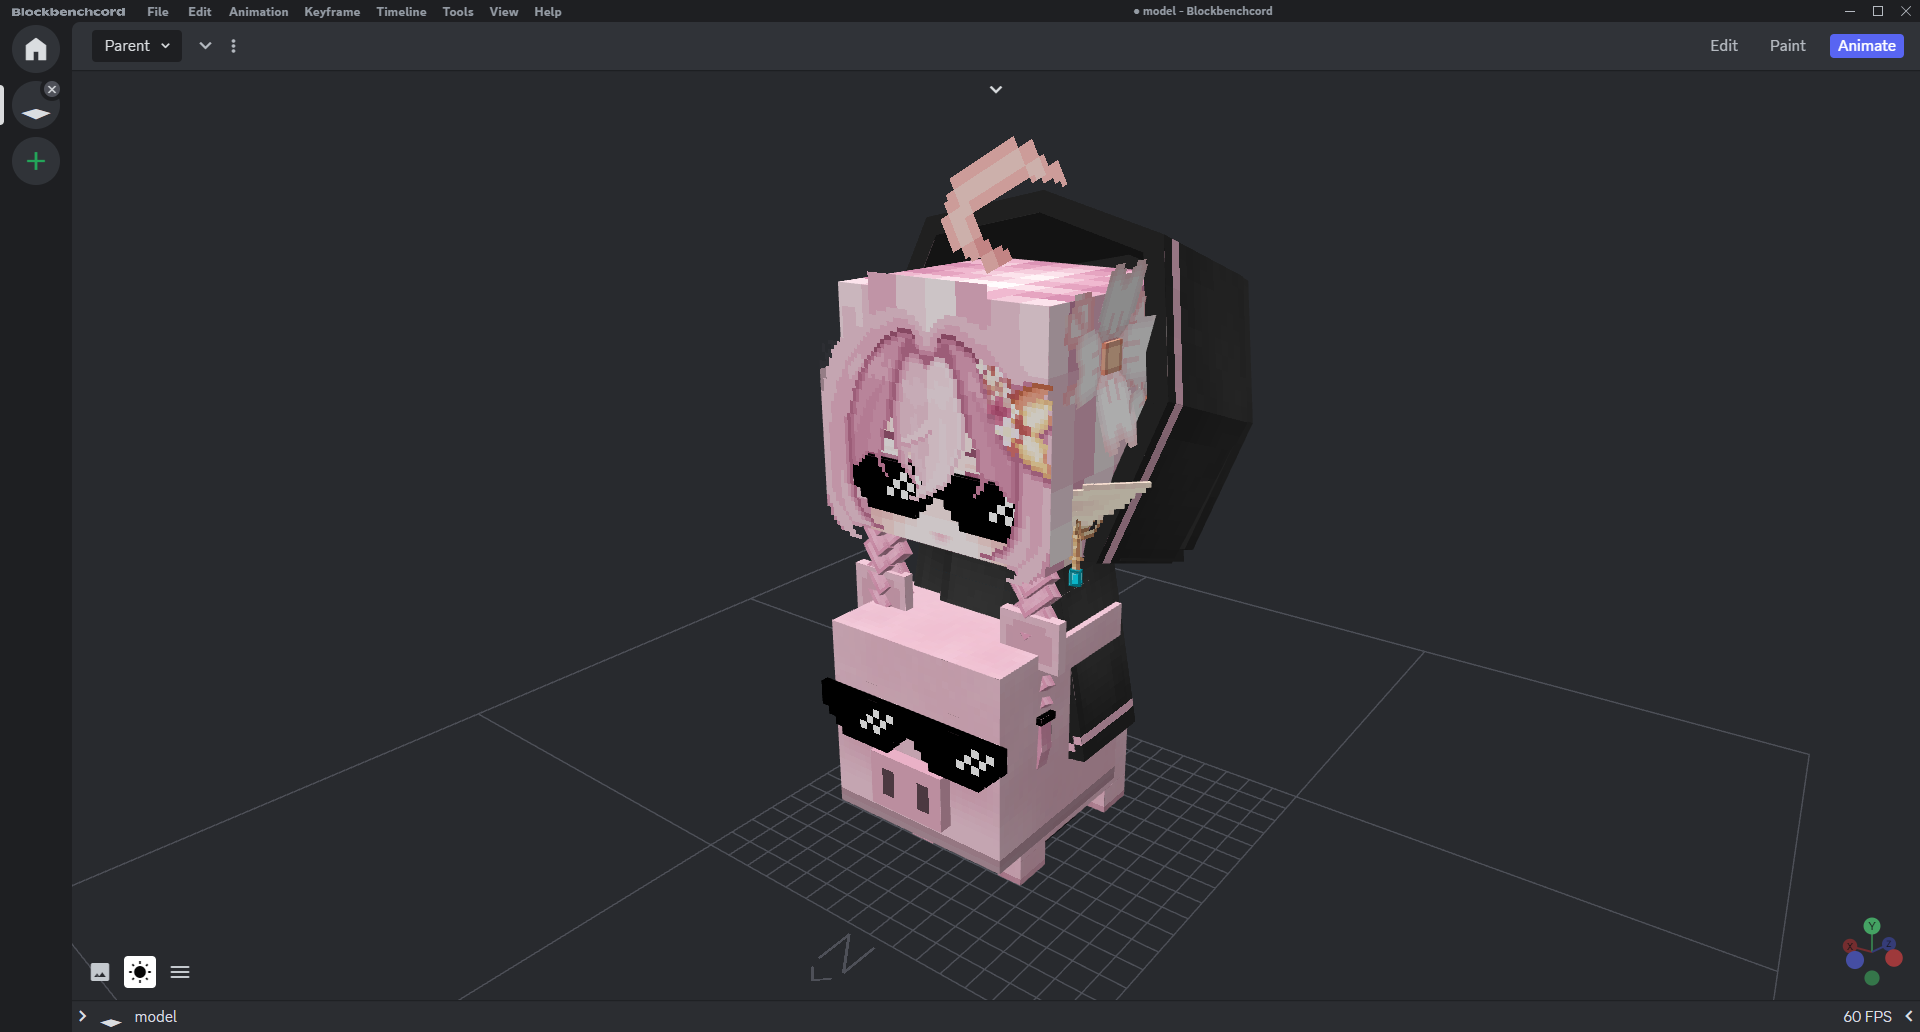
Task: Close the model tab in the left sidebar
Action: 52,89
